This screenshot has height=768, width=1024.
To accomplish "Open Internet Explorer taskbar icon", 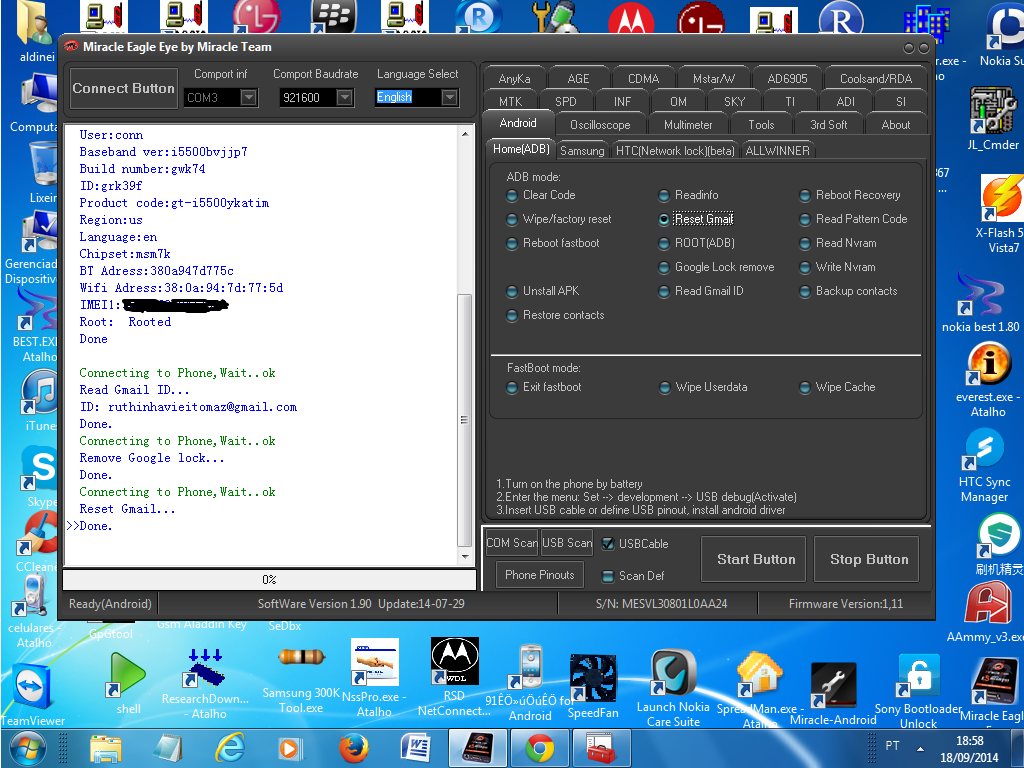I will click(x=230, y=748).
